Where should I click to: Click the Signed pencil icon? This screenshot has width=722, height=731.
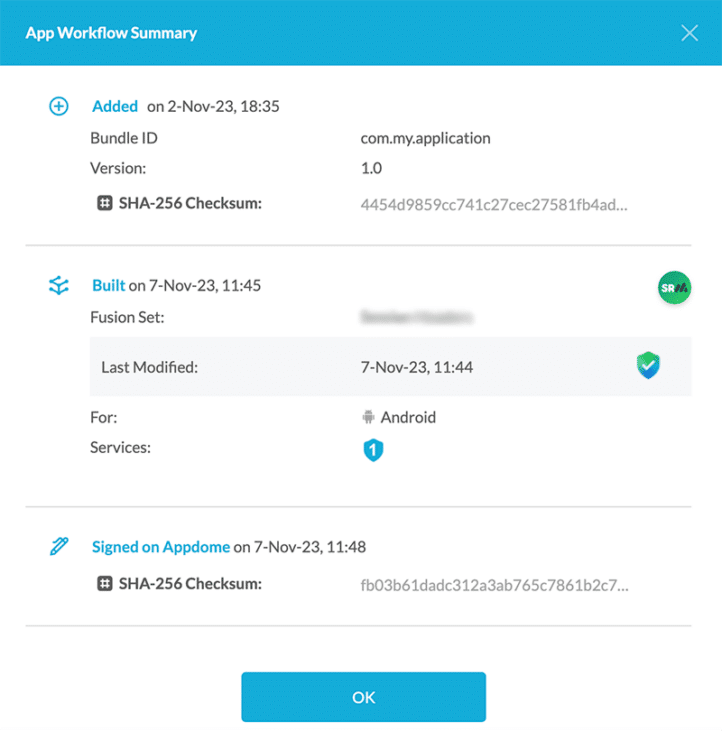click(59, 547)
